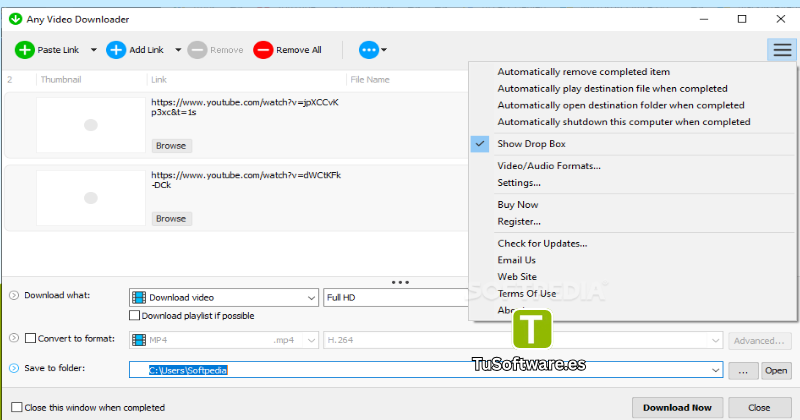Expand the Add Link dropdown arrow

pos(178,50)
